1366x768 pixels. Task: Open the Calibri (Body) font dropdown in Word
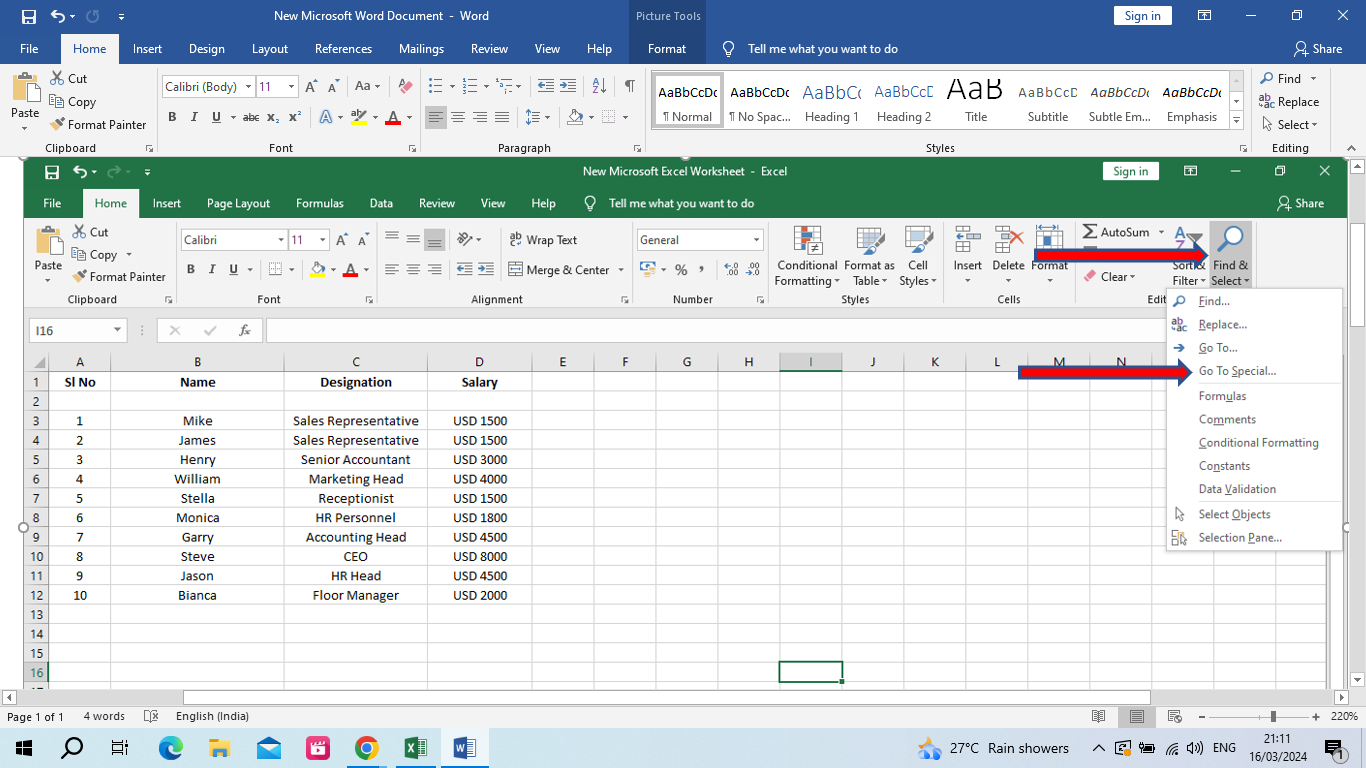click(x=247, y=87)
